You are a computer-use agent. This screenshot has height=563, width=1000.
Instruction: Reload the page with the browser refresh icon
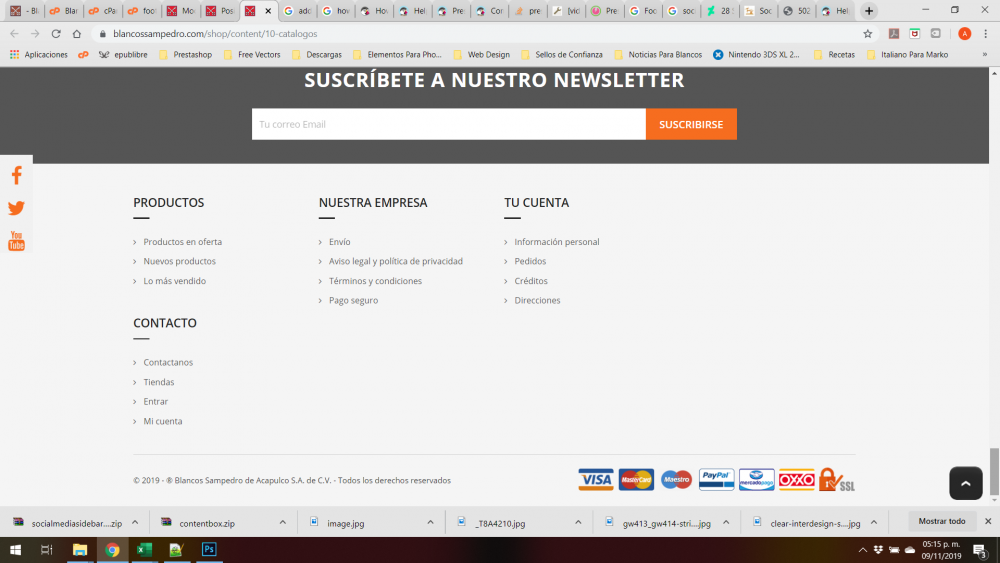point(56,34)
